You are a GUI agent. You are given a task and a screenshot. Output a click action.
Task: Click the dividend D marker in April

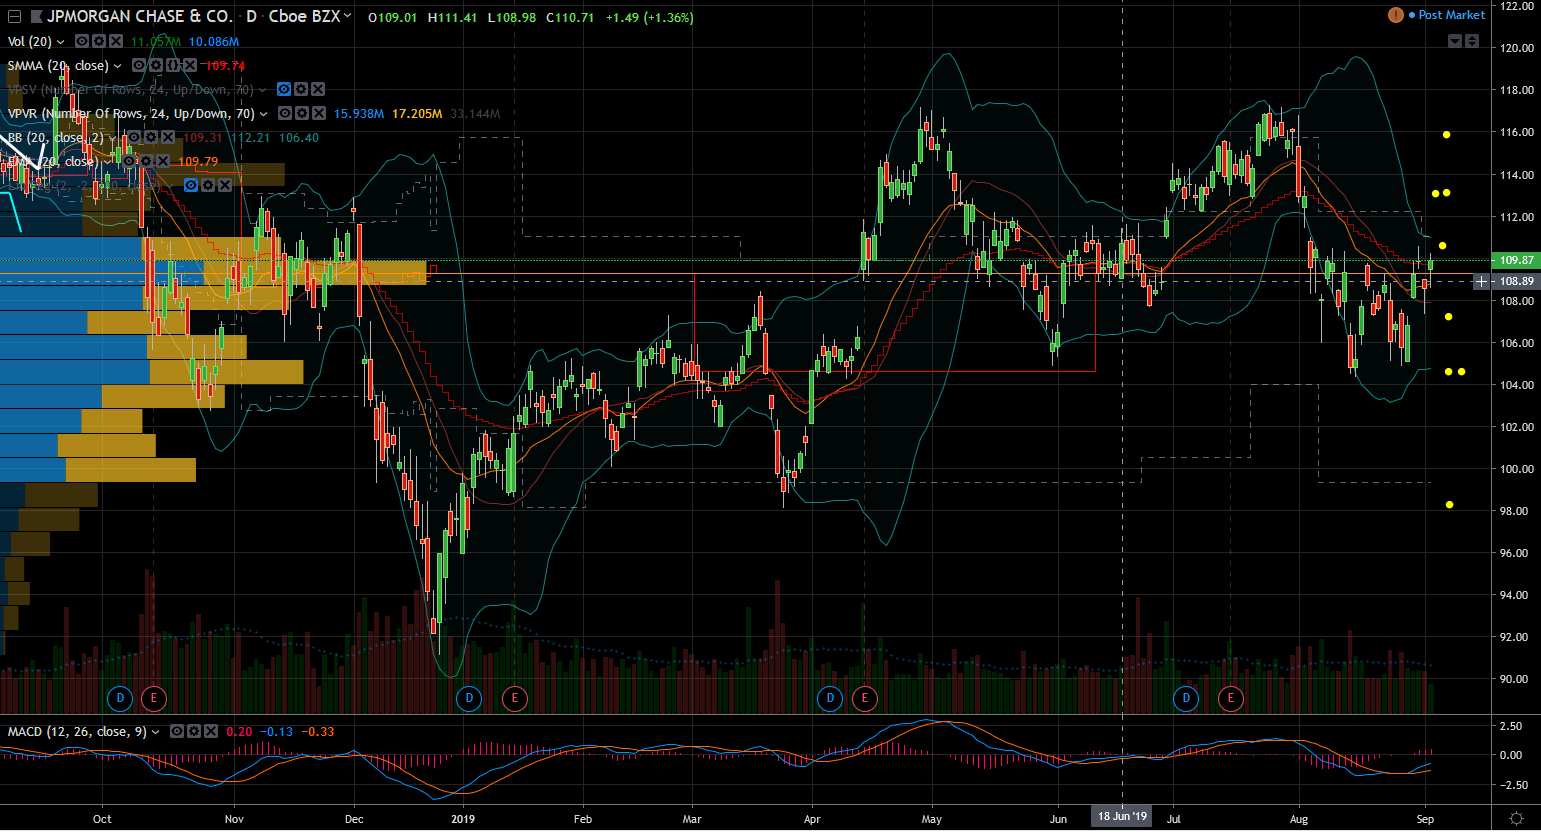(830, 698)
